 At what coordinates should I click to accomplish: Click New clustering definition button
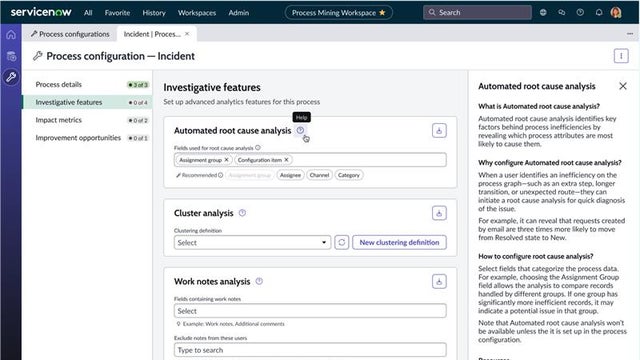399,242
